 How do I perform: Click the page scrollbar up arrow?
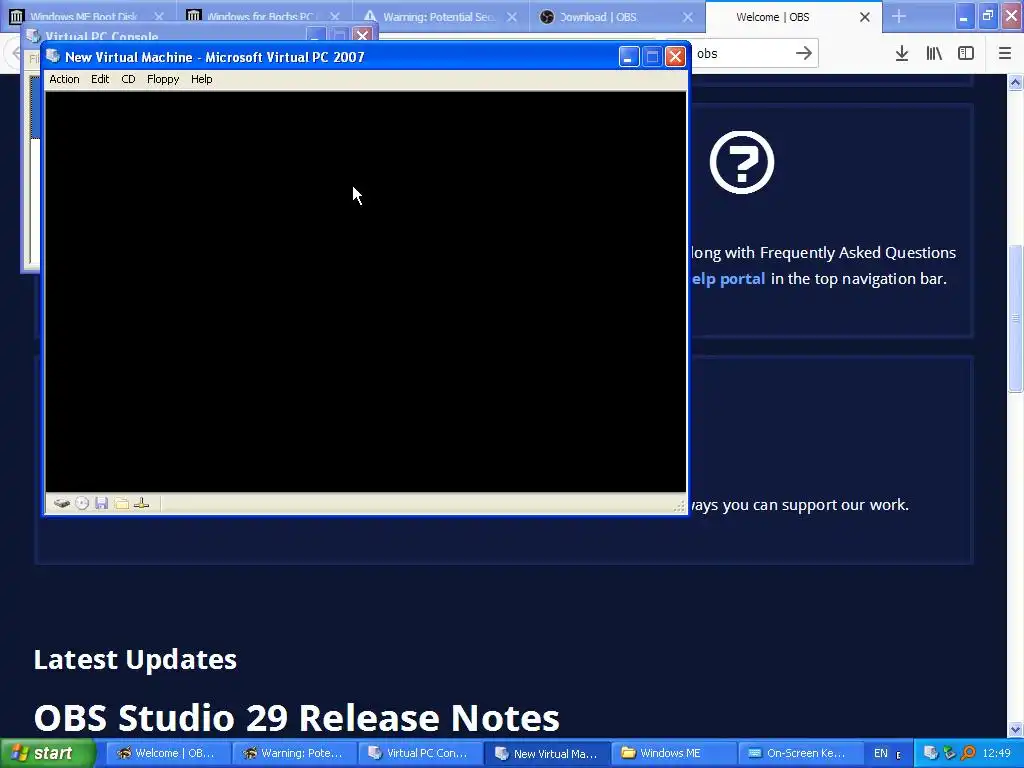pos(1015,82)
